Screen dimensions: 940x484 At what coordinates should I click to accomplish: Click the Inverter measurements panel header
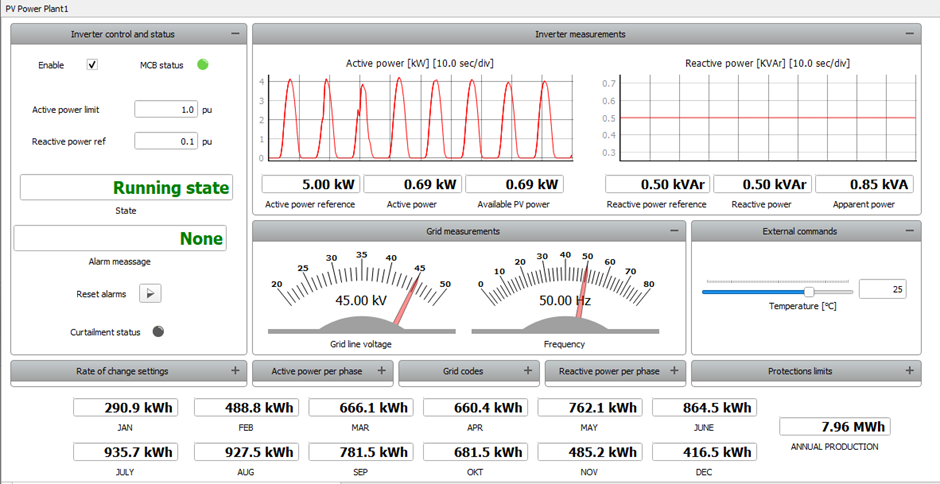pyautogui.click(x=586, y=34)
